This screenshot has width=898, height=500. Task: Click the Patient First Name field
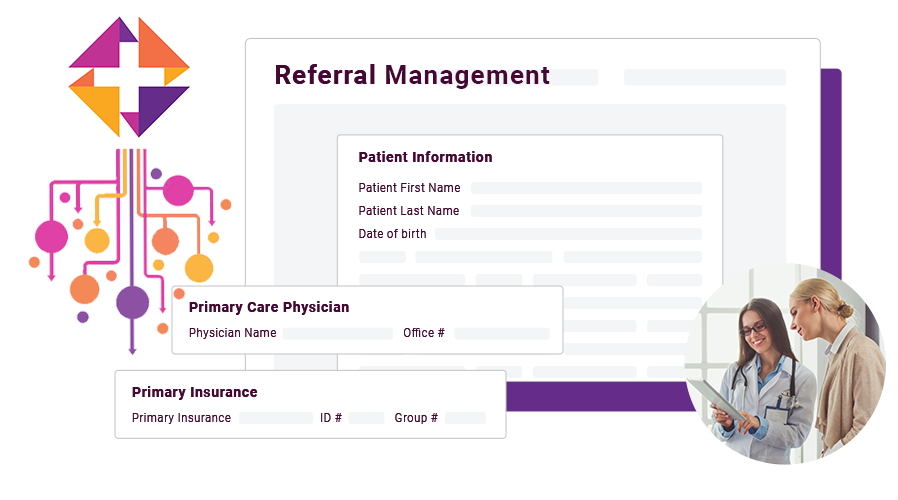[586, 188]
